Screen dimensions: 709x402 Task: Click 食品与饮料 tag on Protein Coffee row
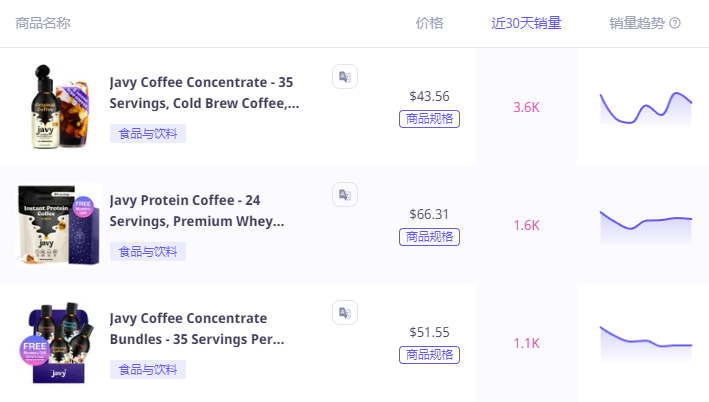pyautogui.click(x=148, y=251)
